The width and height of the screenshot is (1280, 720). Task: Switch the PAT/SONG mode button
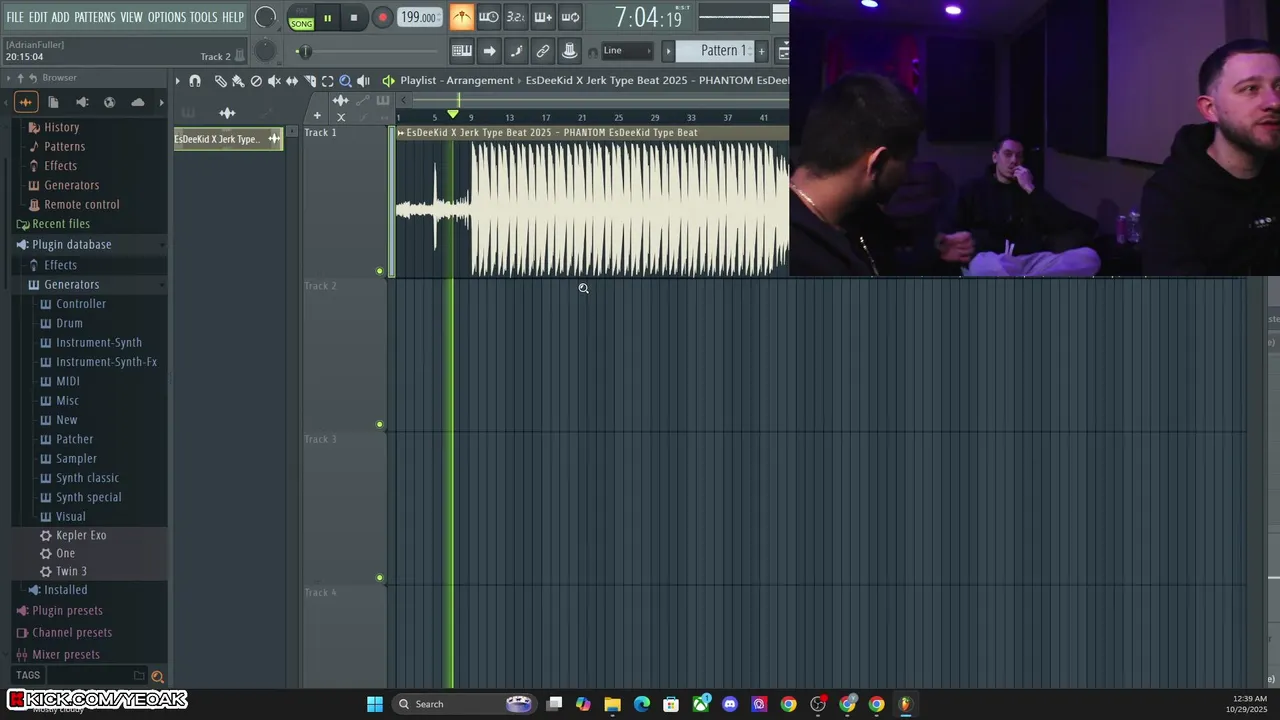pos(301,18)
